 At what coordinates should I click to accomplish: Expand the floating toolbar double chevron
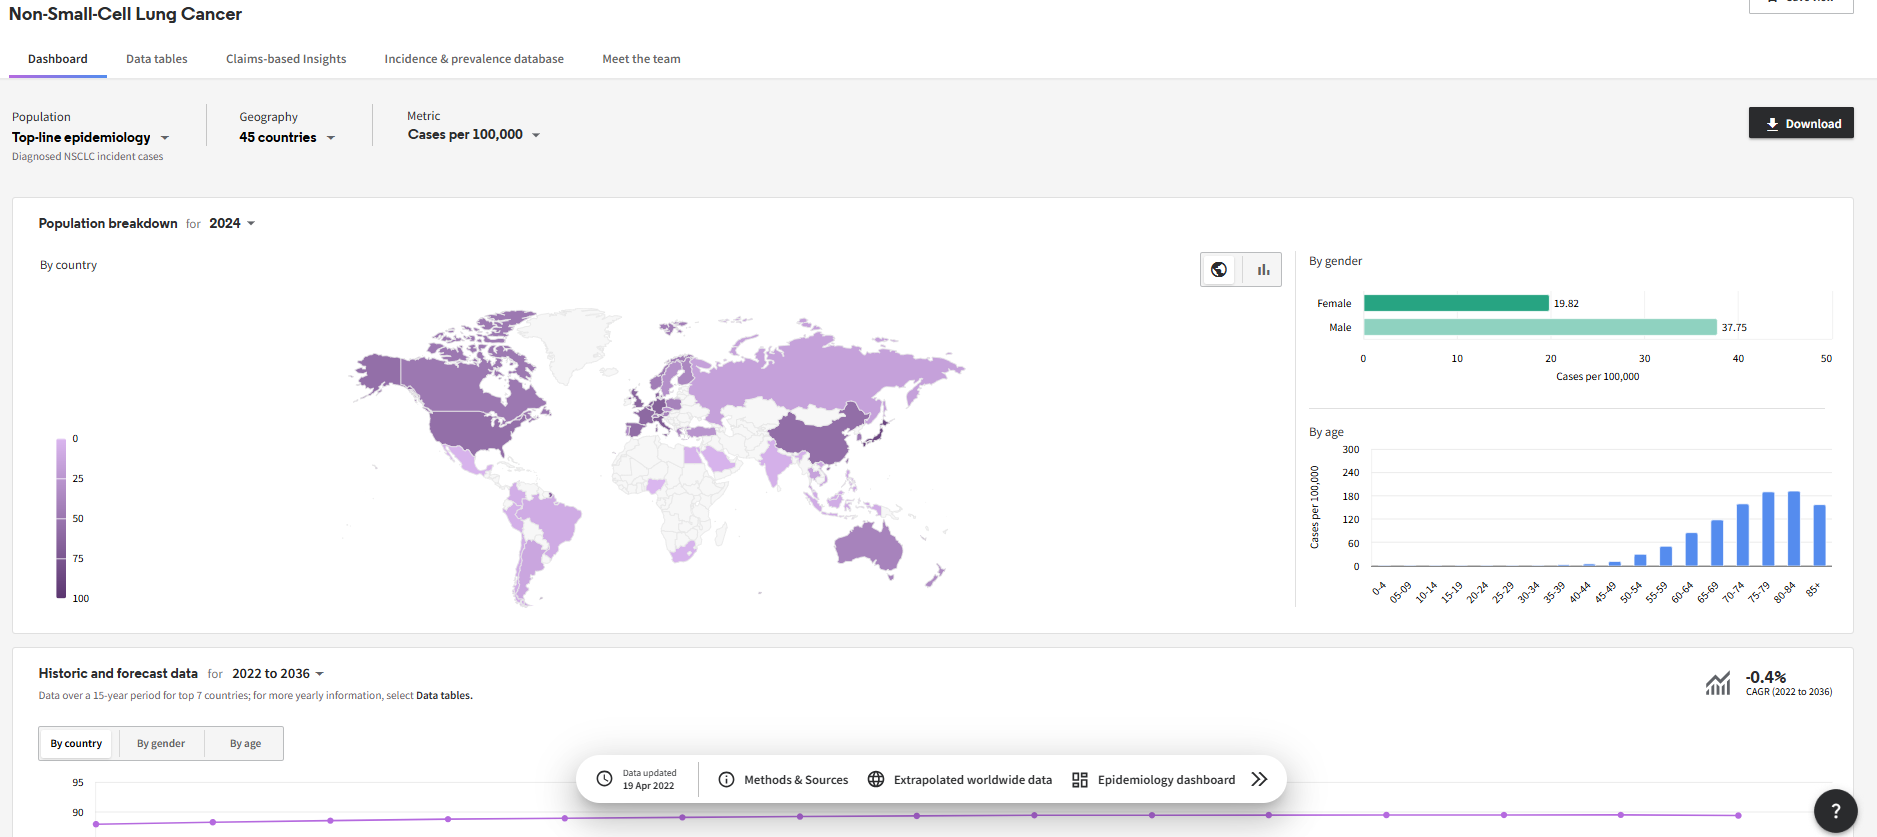1259,779
